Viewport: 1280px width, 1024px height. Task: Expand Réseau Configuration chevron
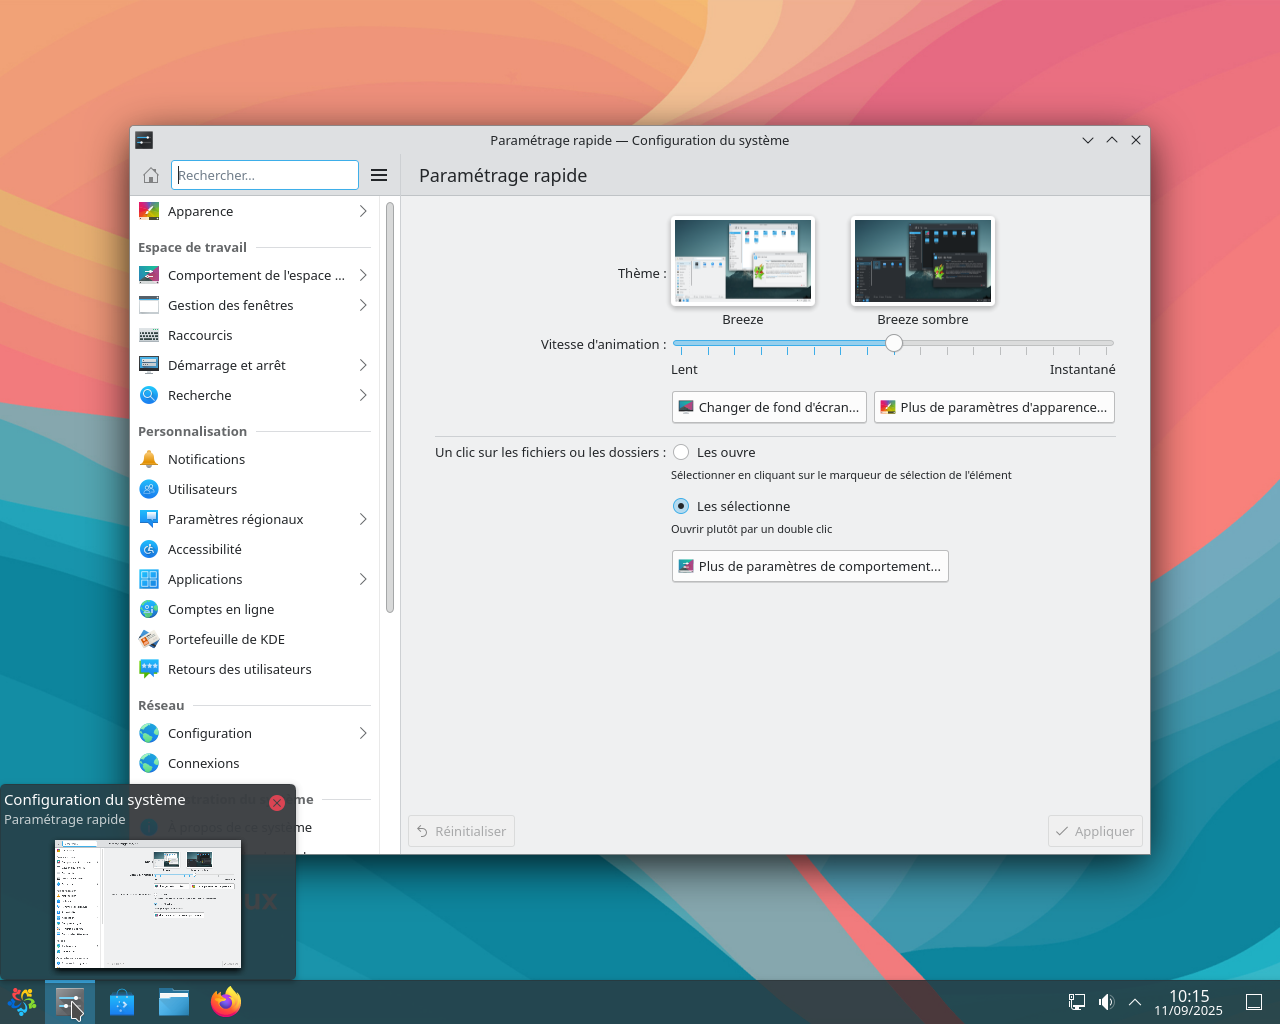coord(363,733)
